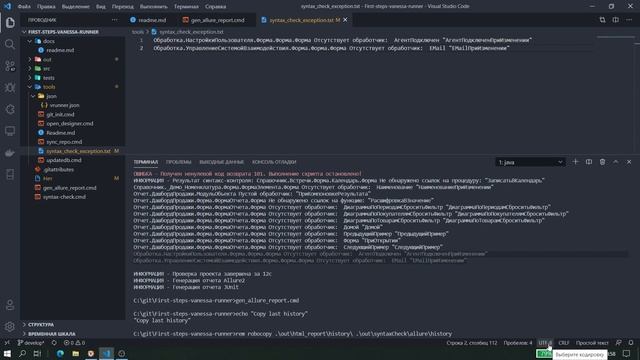The width and height of the screenshot is (640, 360).
Task: Open the Accounts menu icon
Action: pyautogui.click(x=10, y=304)
